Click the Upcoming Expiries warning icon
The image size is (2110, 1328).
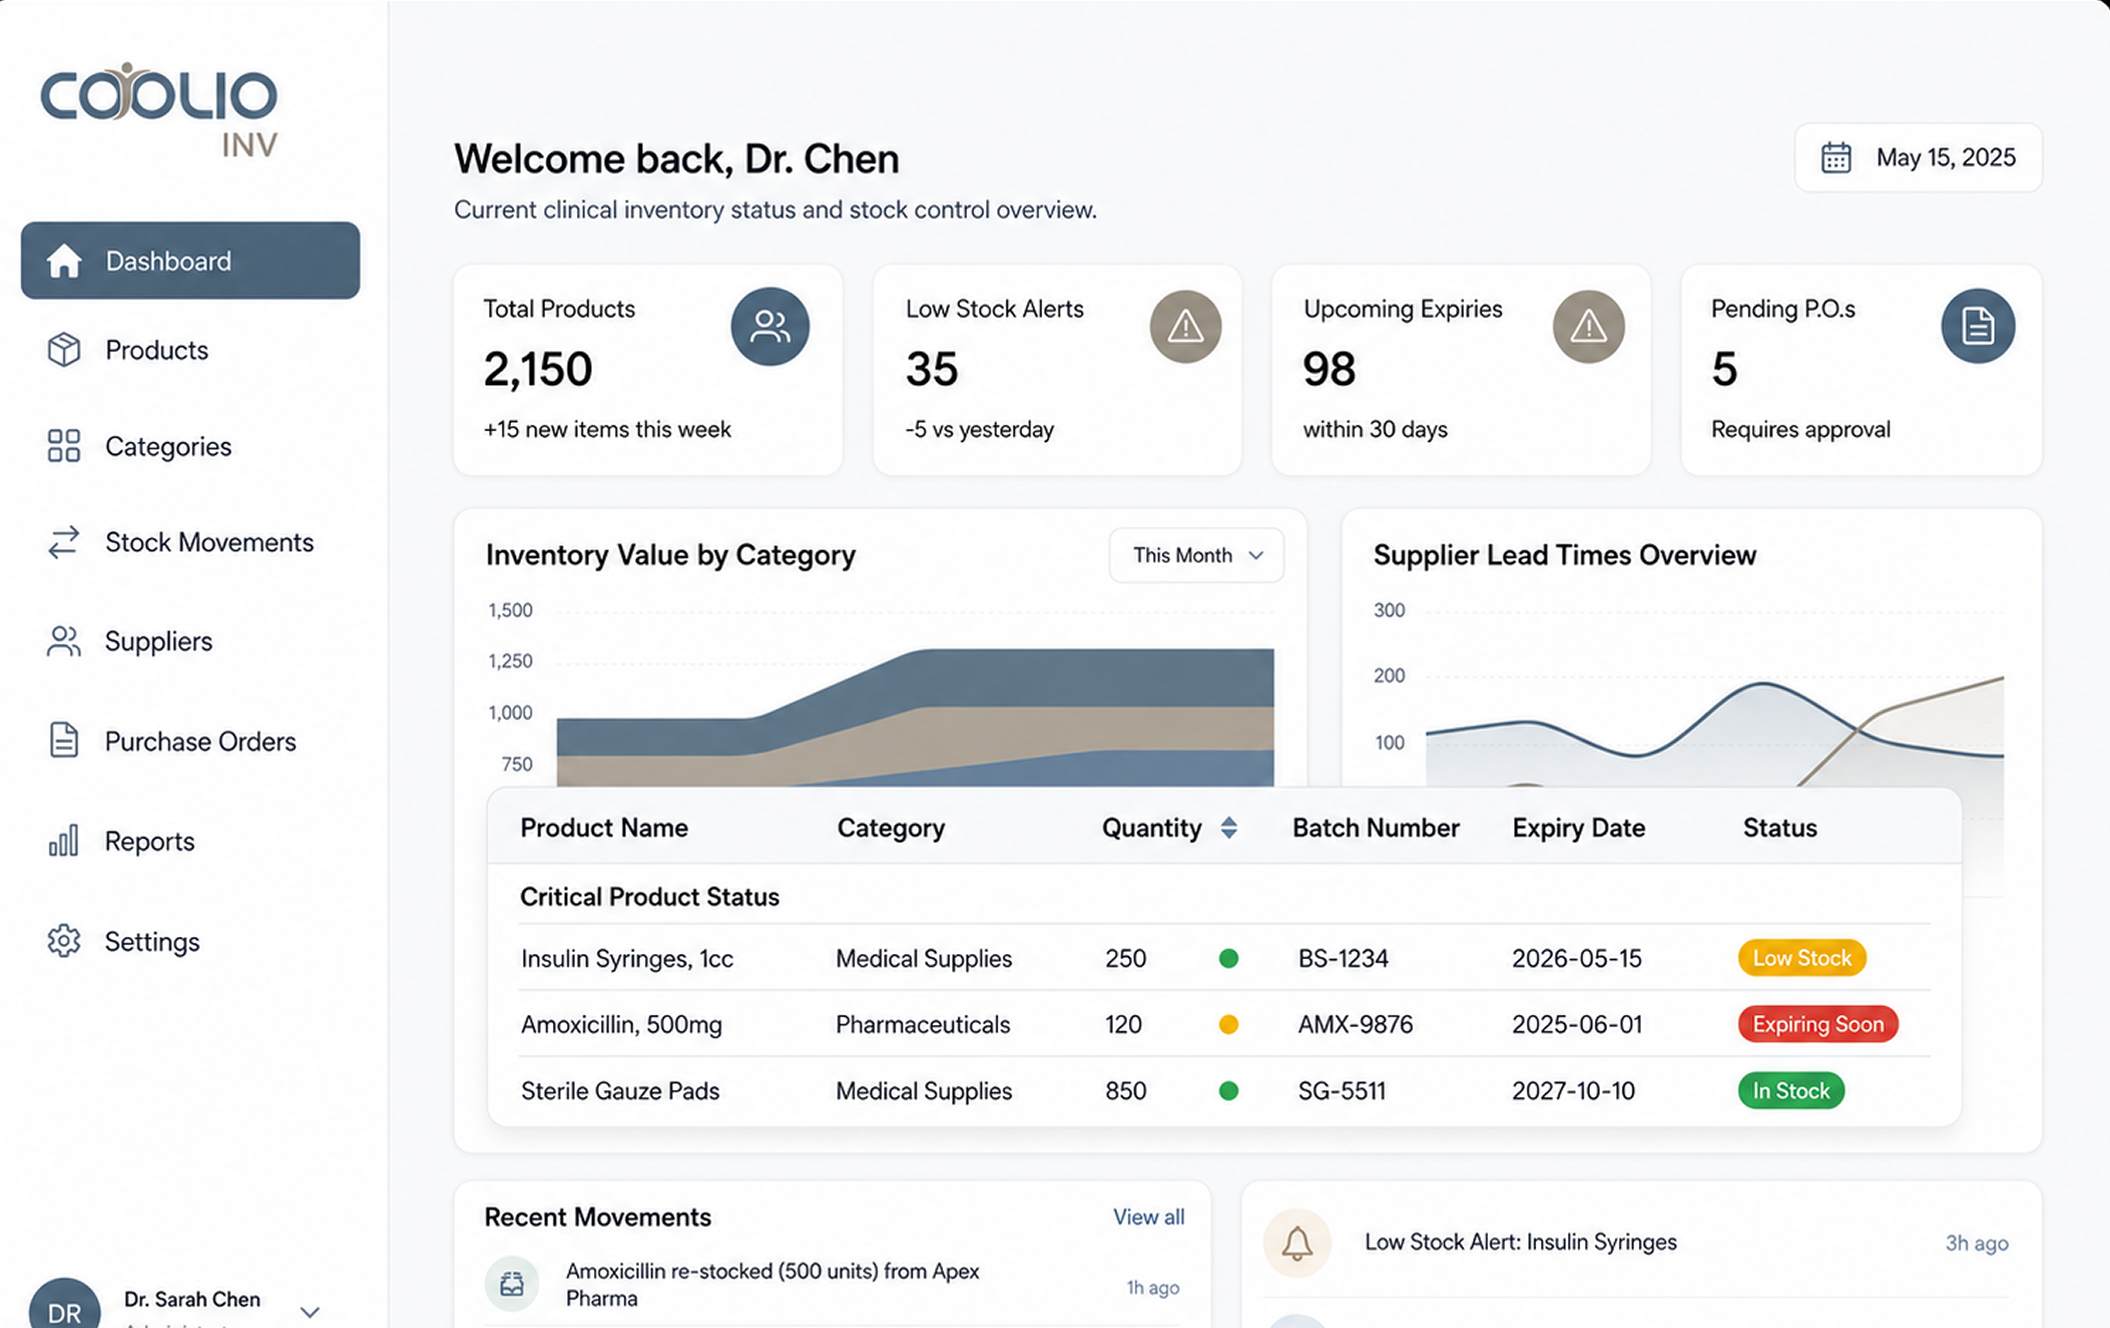coord(1588,326)
